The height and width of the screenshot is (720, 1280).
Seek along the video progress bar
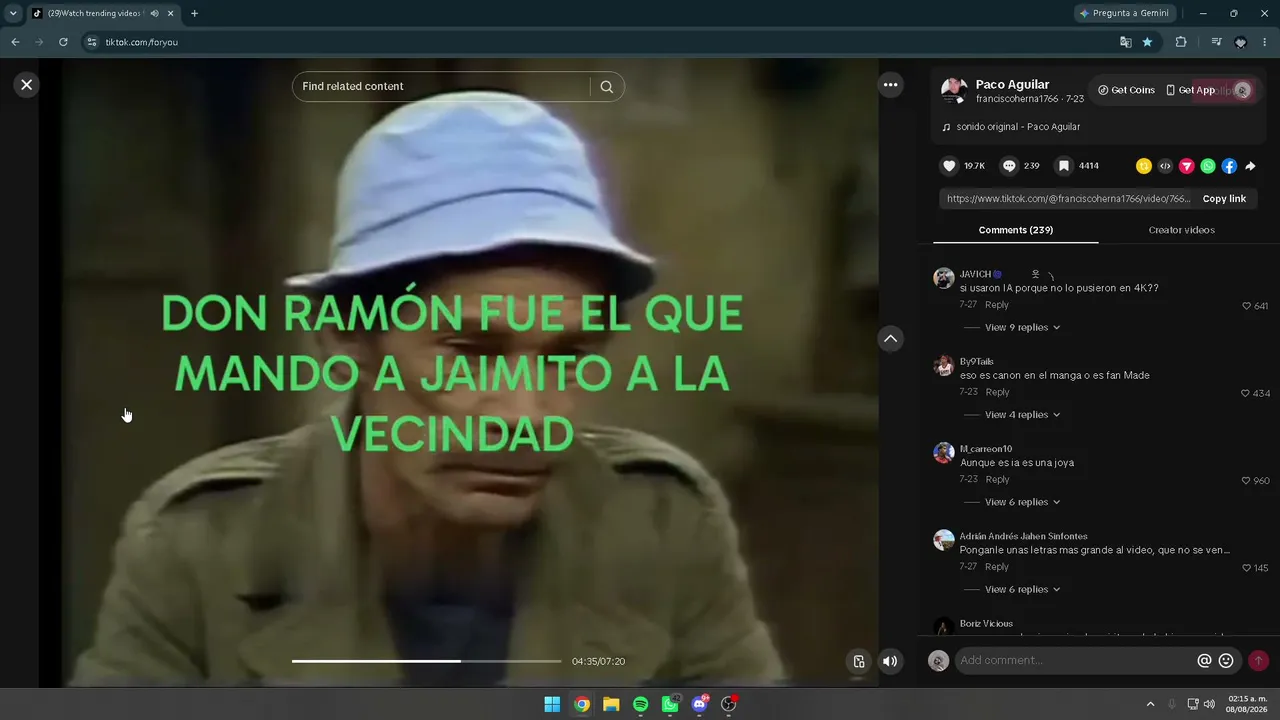427,661
